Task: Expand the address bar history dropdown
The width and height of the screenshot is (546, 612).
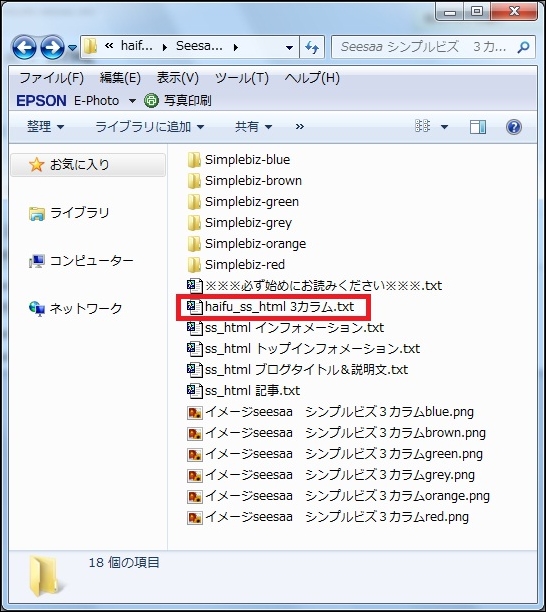Action: 289,48
